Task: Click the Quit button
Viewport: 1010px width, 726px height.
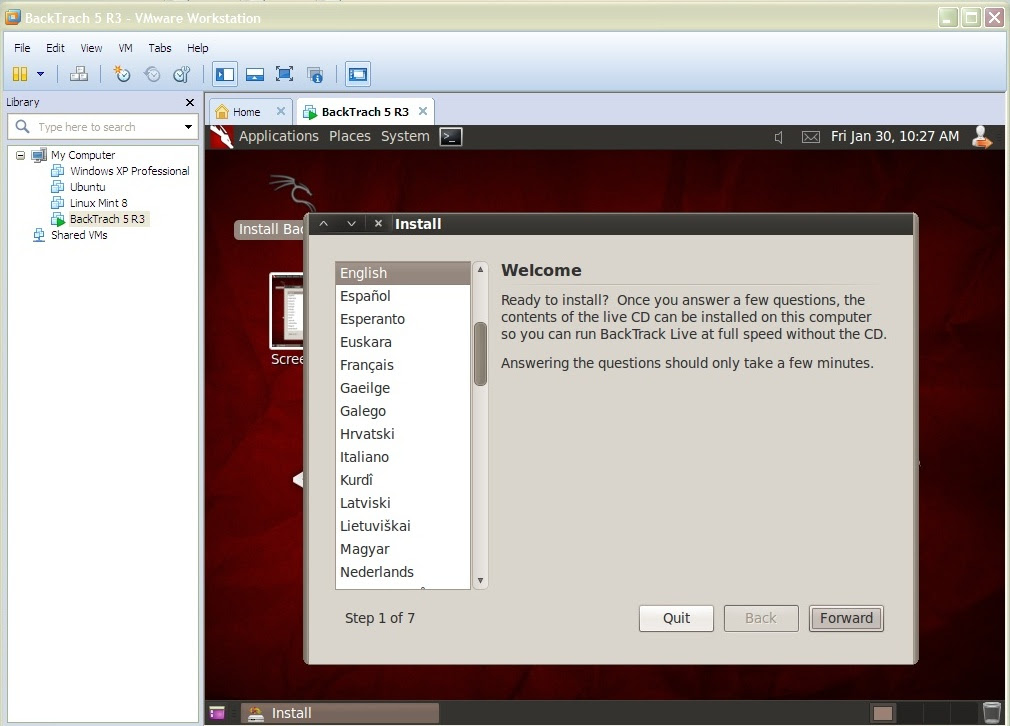Action: coord(676,618)
